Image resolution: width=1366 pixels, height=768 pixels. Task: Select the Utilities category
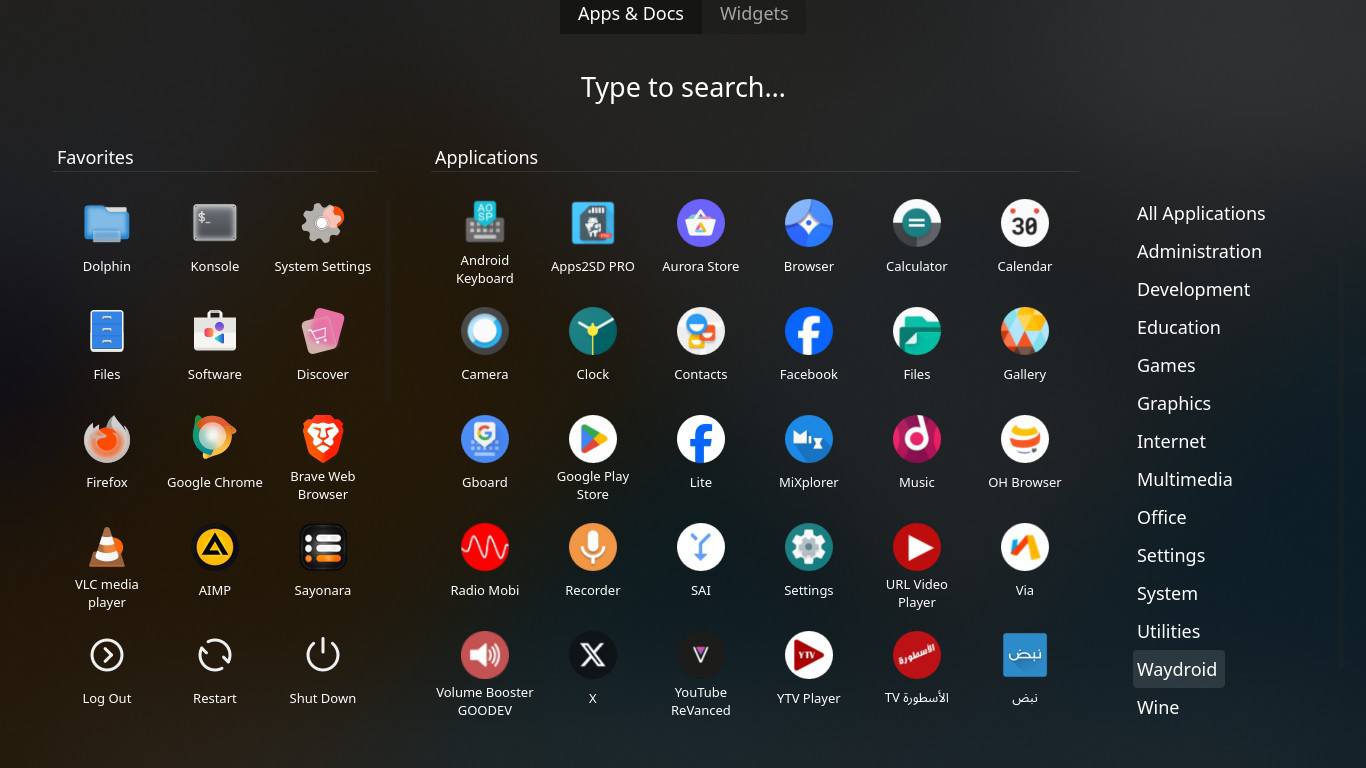pos(1168,631)
